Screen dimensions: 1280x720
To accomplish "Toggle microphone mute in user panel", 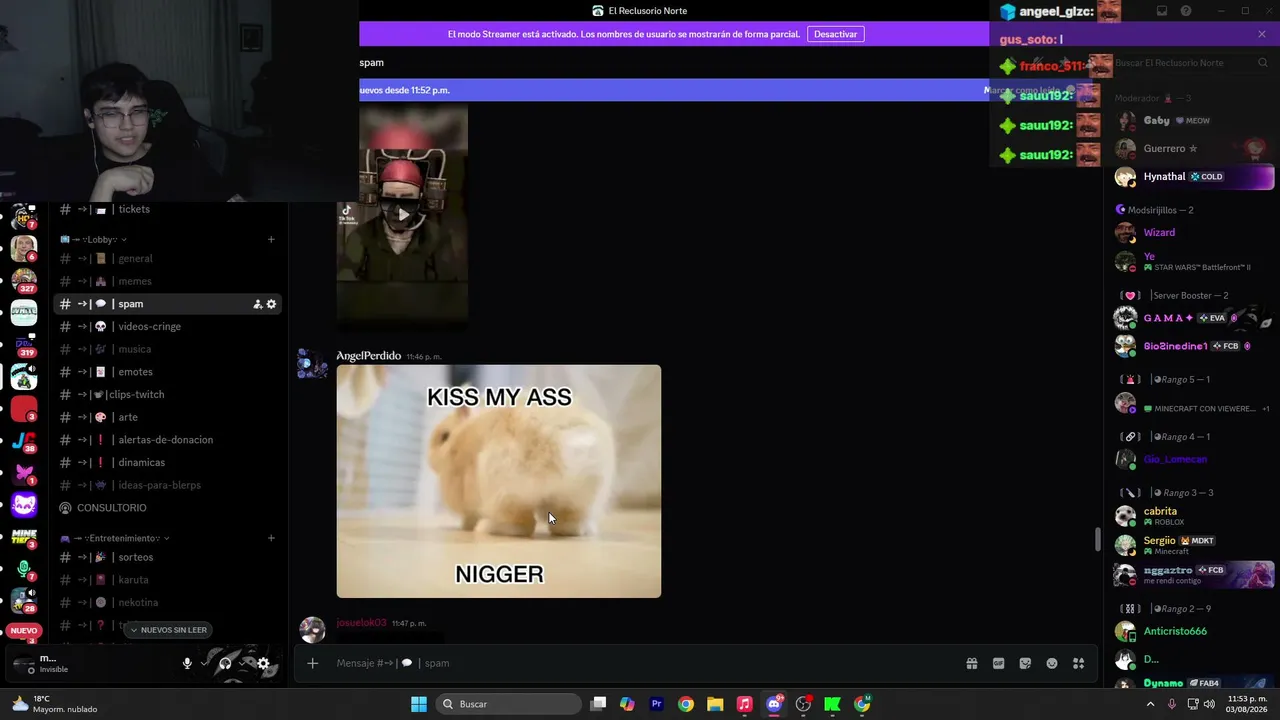I will 187,663.
